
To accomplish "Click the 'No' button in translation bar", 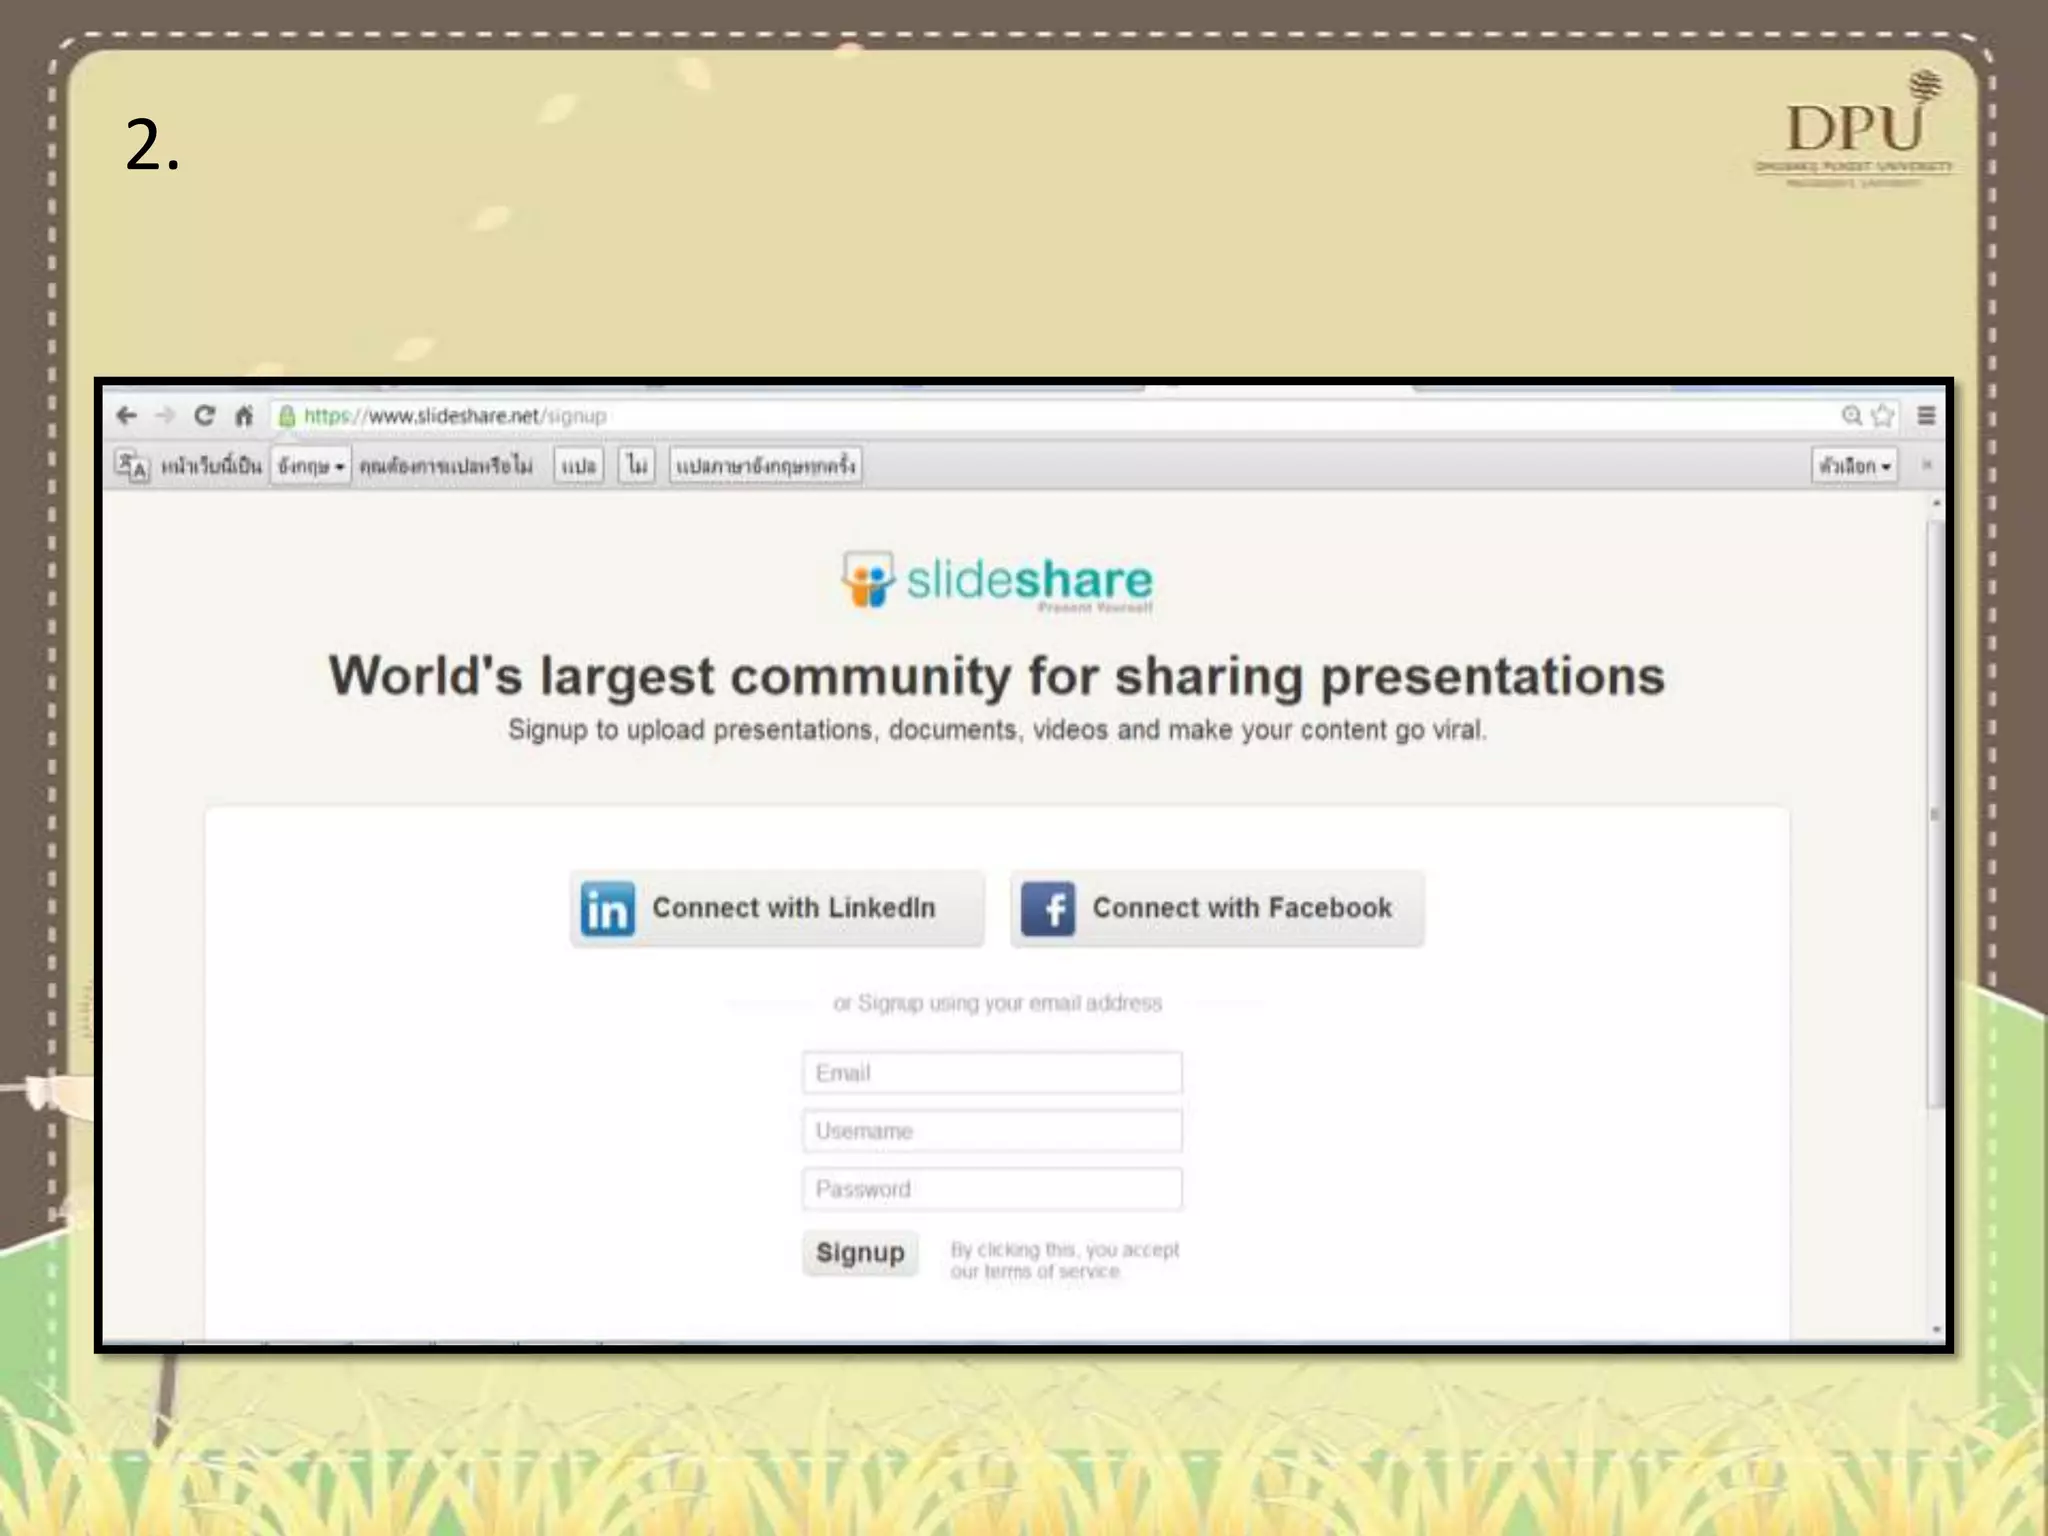I will point(636,466).
